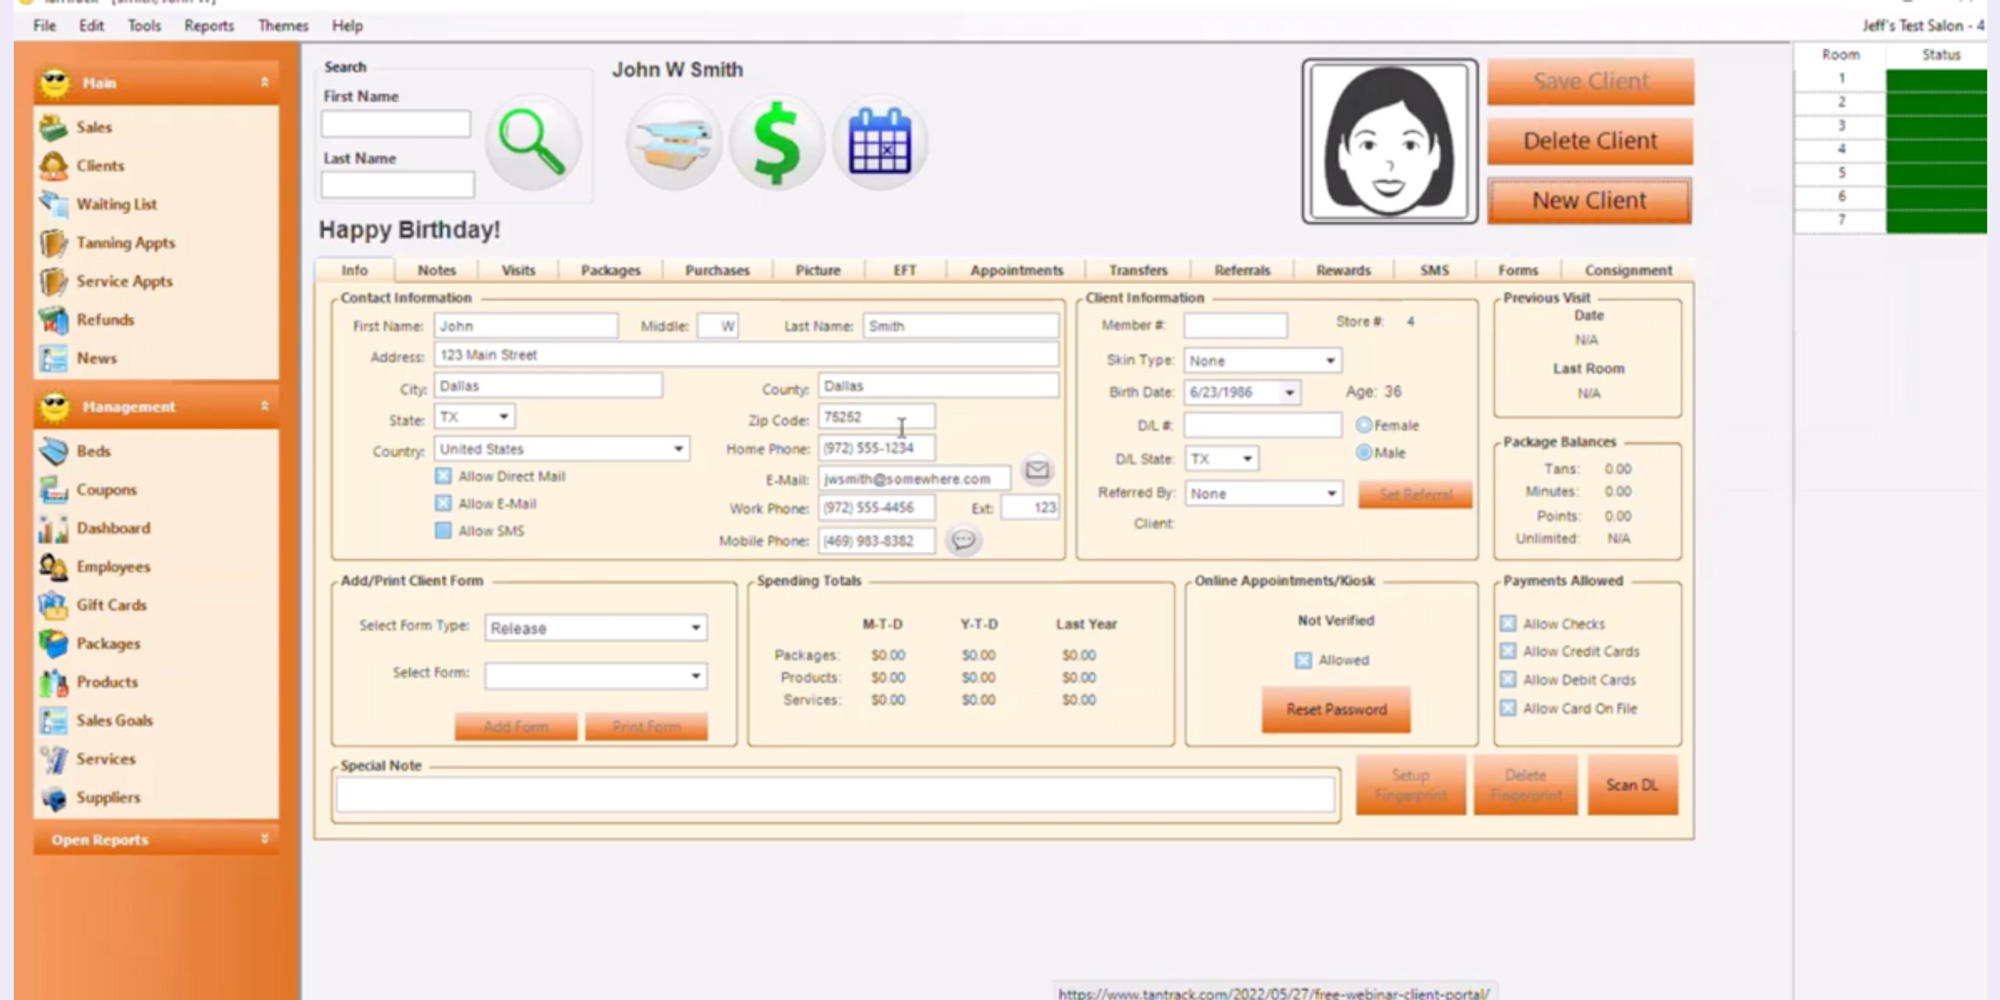Click the envelope icon next to E-Mail
The image size is (2000, 1000).
tap(1037, 470)
